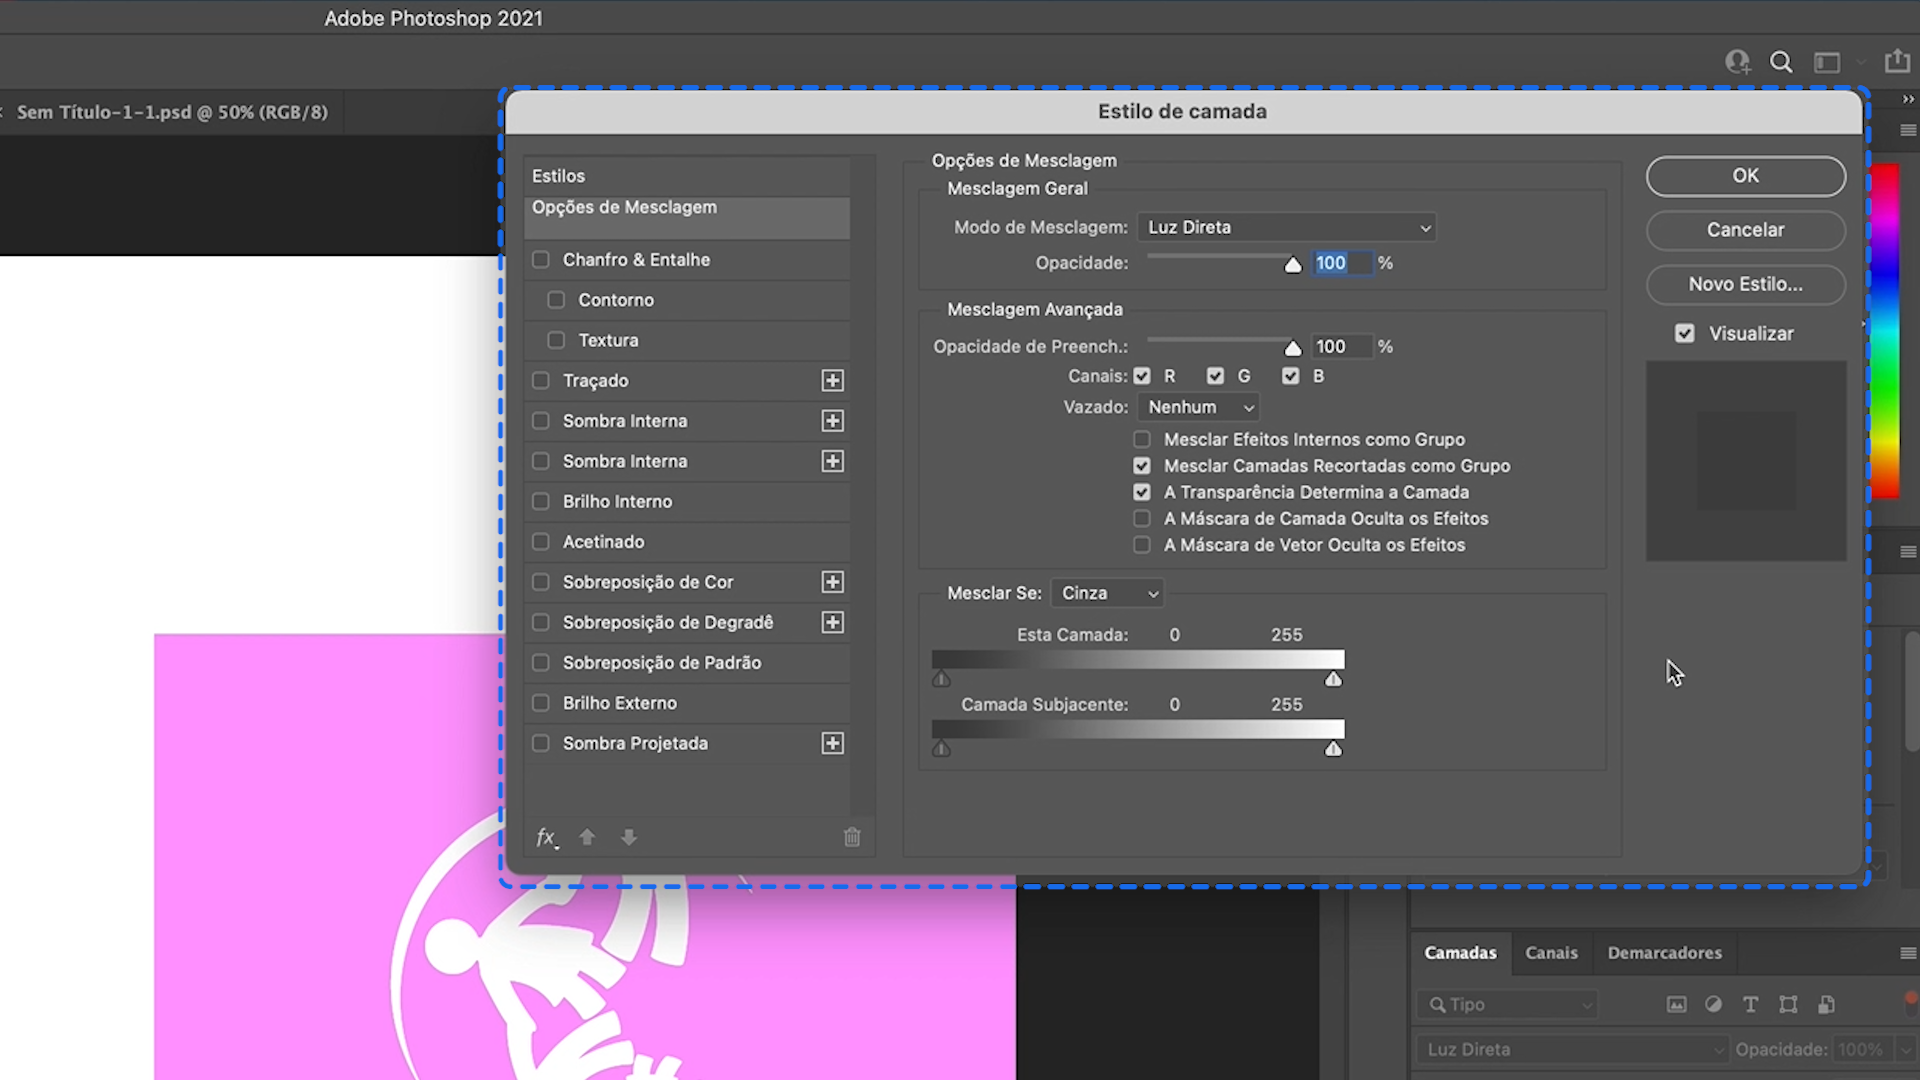Switch to the Demarcadores tab
This screenshot has height=1080, width=1920.
[1664, 951]
